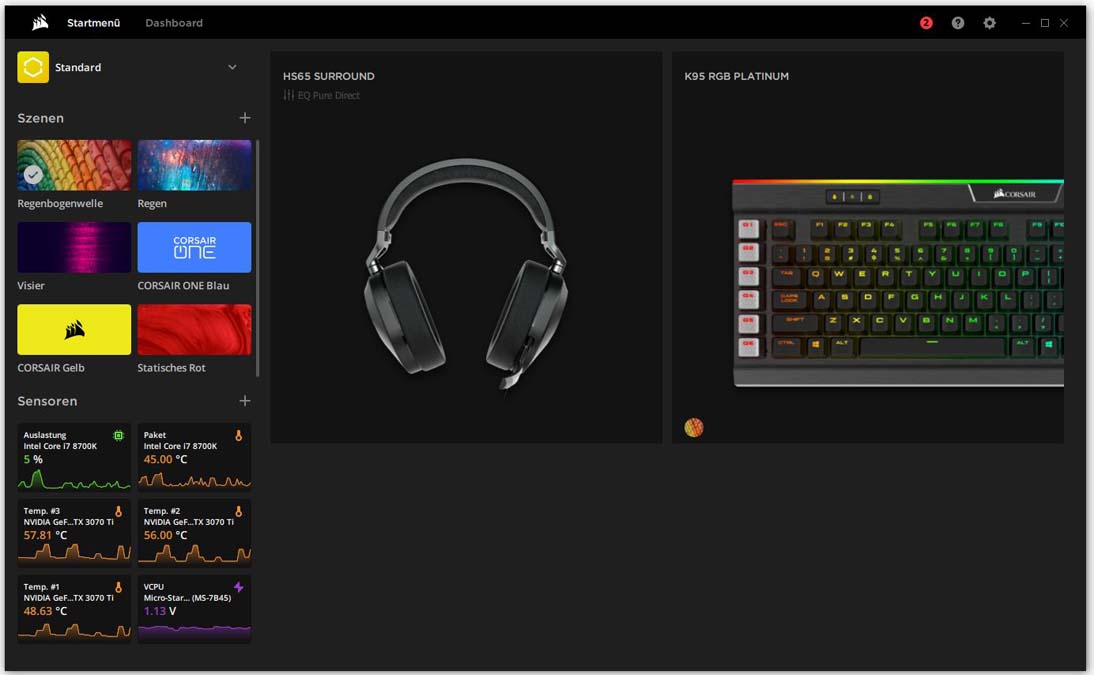Viewport: 1094px width, 675px height.
Task: Click the 48.63 °C Temp. #1 value
Action: (x=45, y=611)
